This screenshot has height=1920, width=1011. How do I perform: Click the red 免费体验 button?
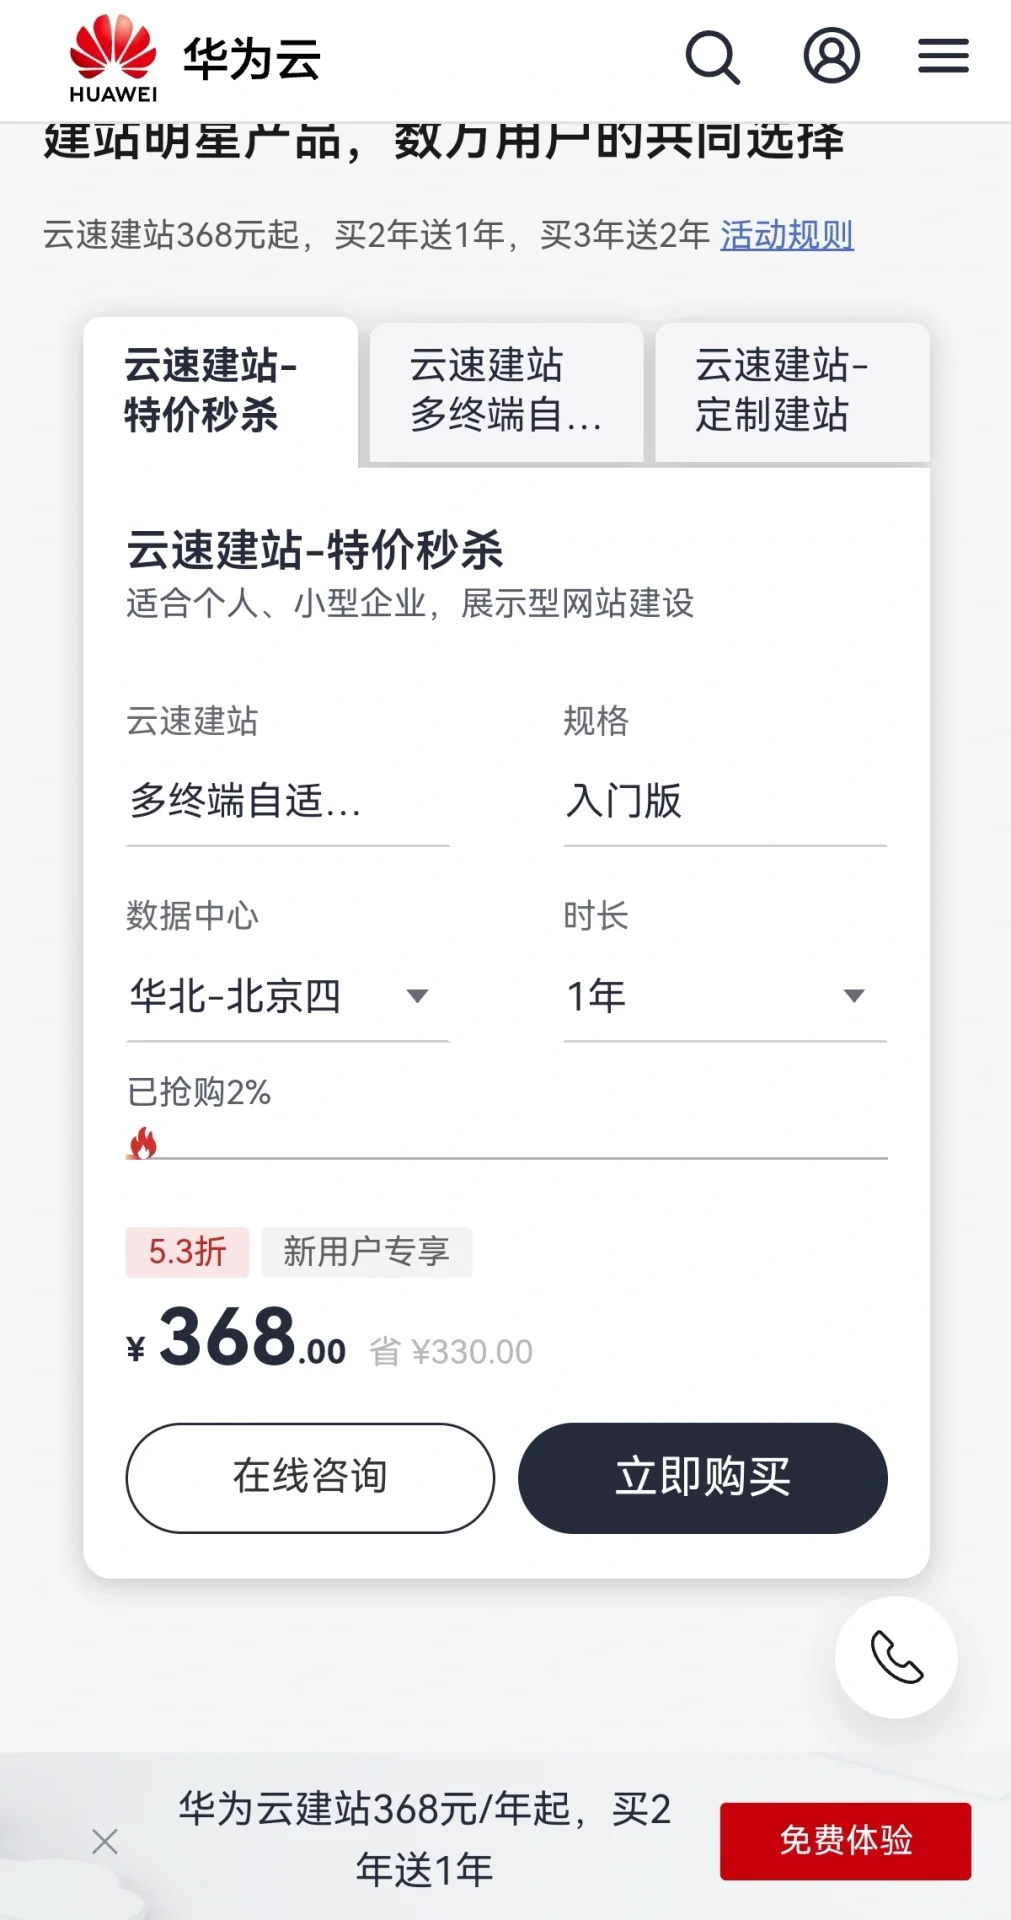(845, 1841)
